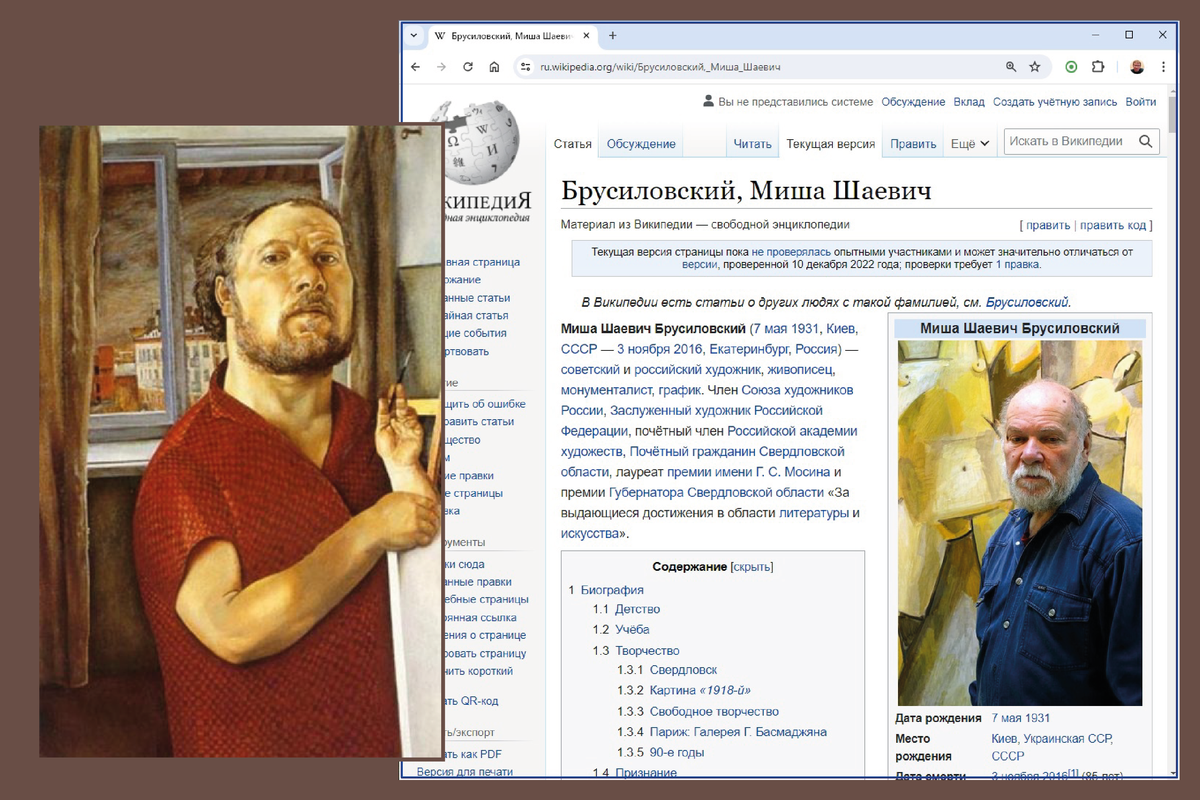Click the zoom magnifier icon in address bar
The width and height of the screenshot is (1200, 800).
1011,67
